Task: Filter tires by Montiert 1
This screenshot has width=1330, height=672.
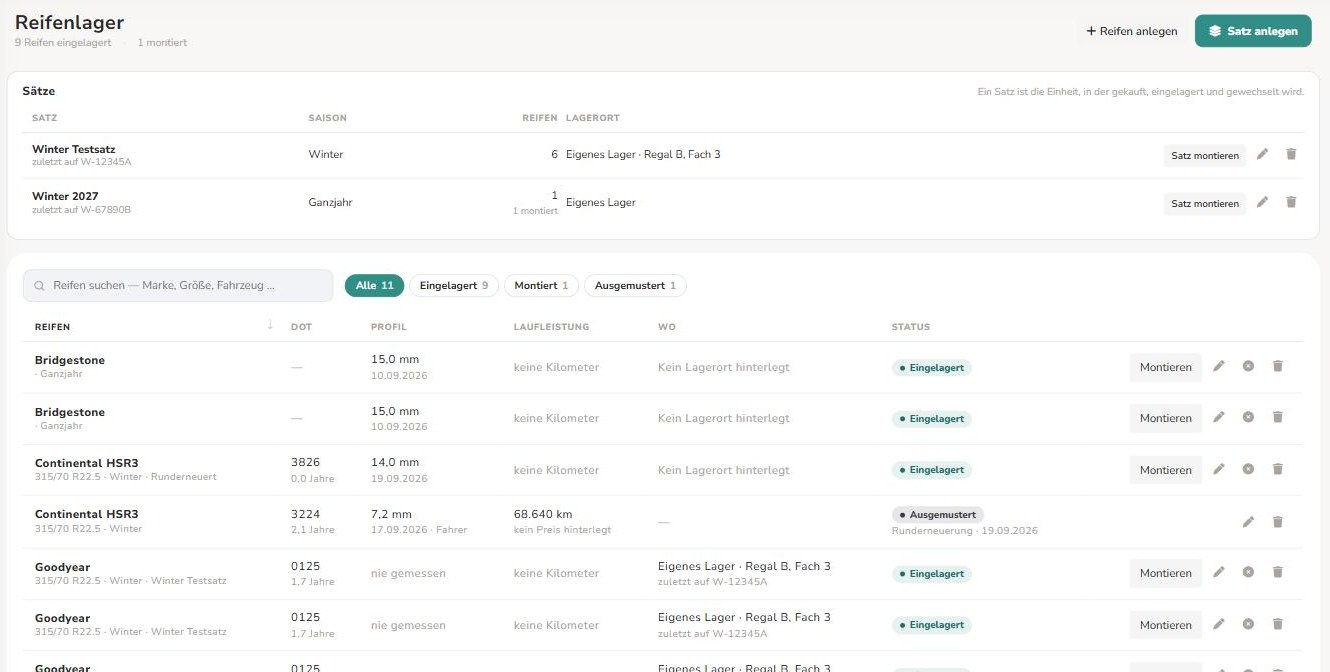Action: pos(541,286)
